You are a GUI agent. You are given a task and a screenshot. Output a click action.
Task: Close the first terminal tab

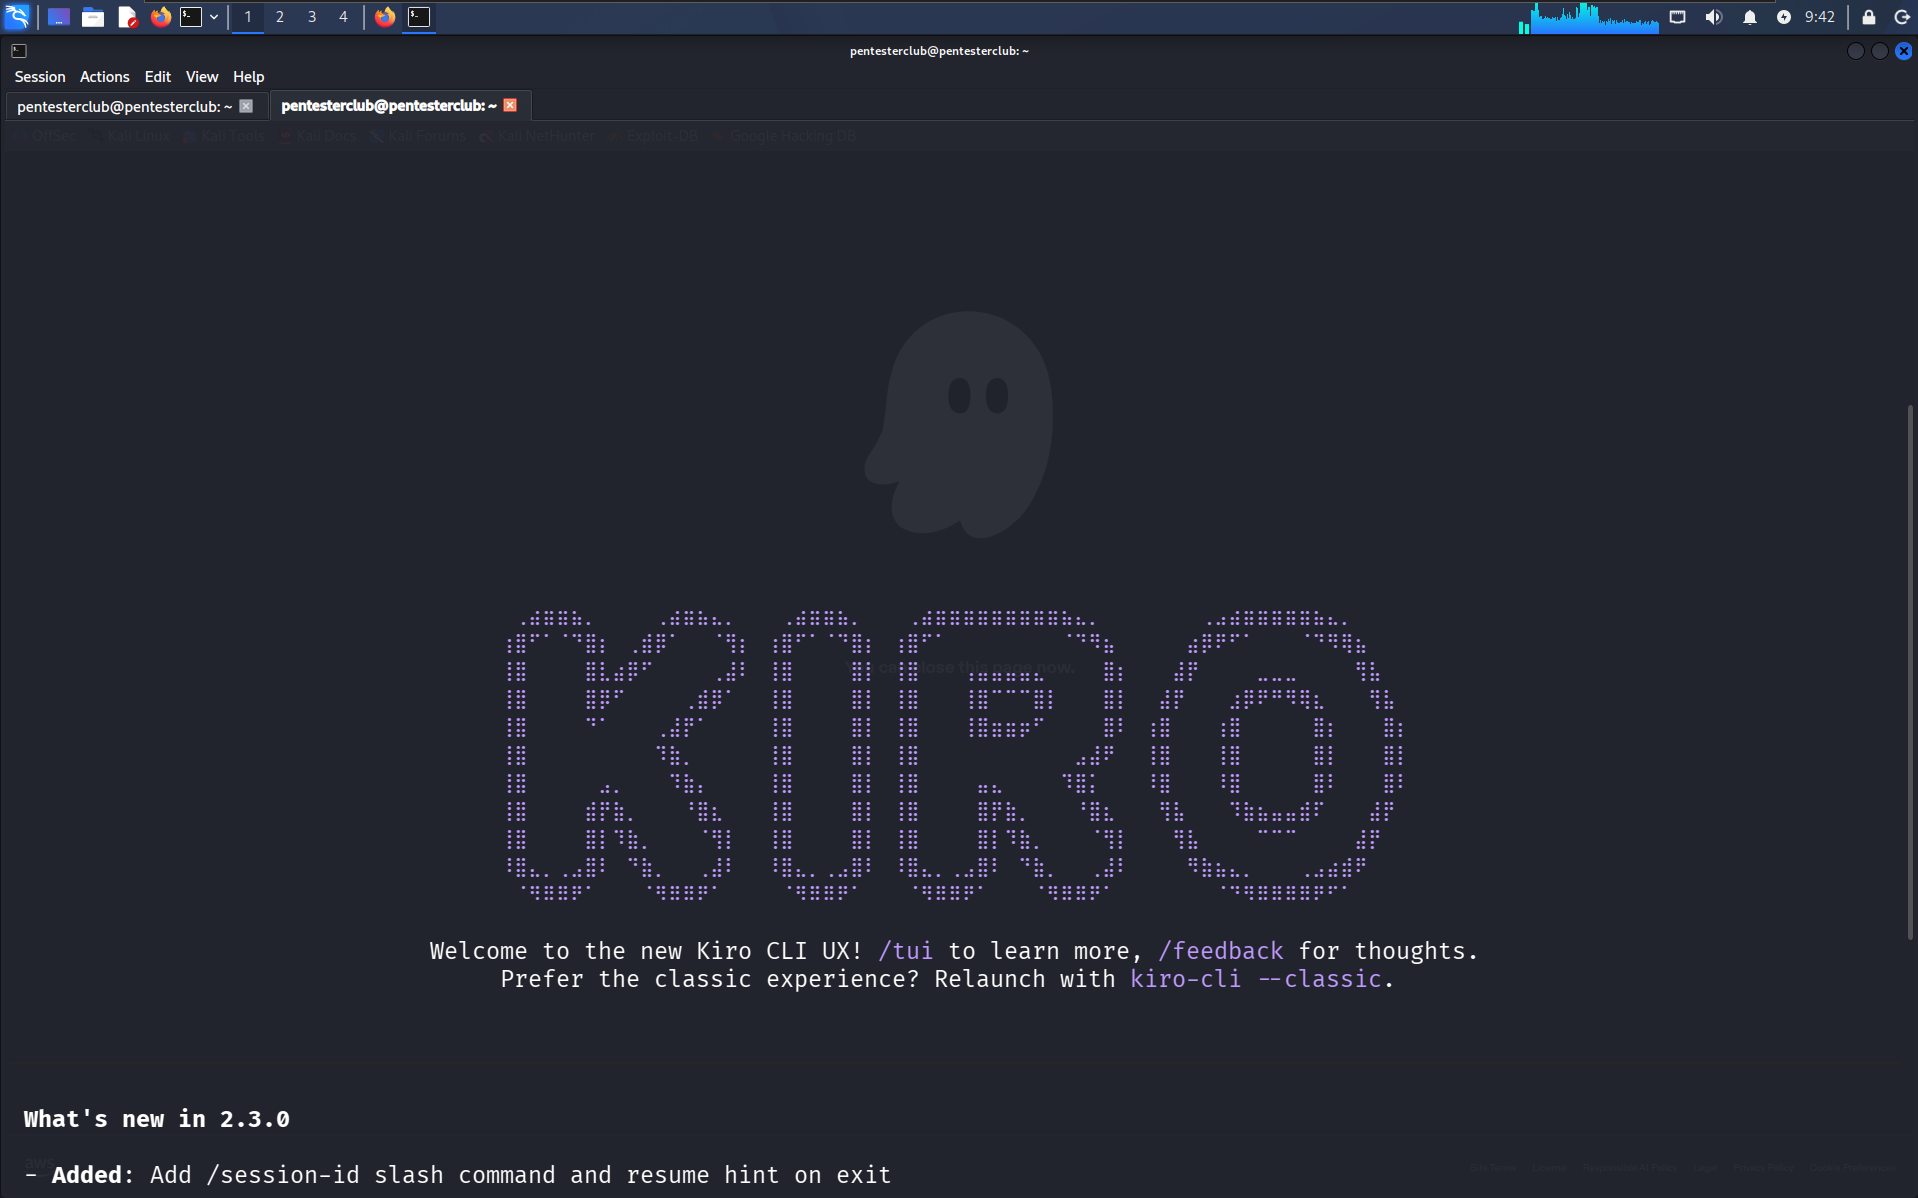point(246,106)
